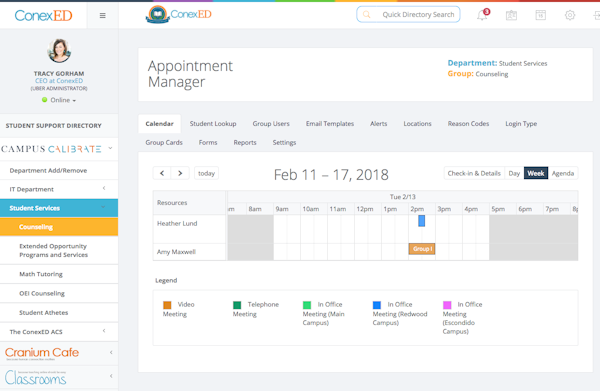Go to previous week arrow

162,173
